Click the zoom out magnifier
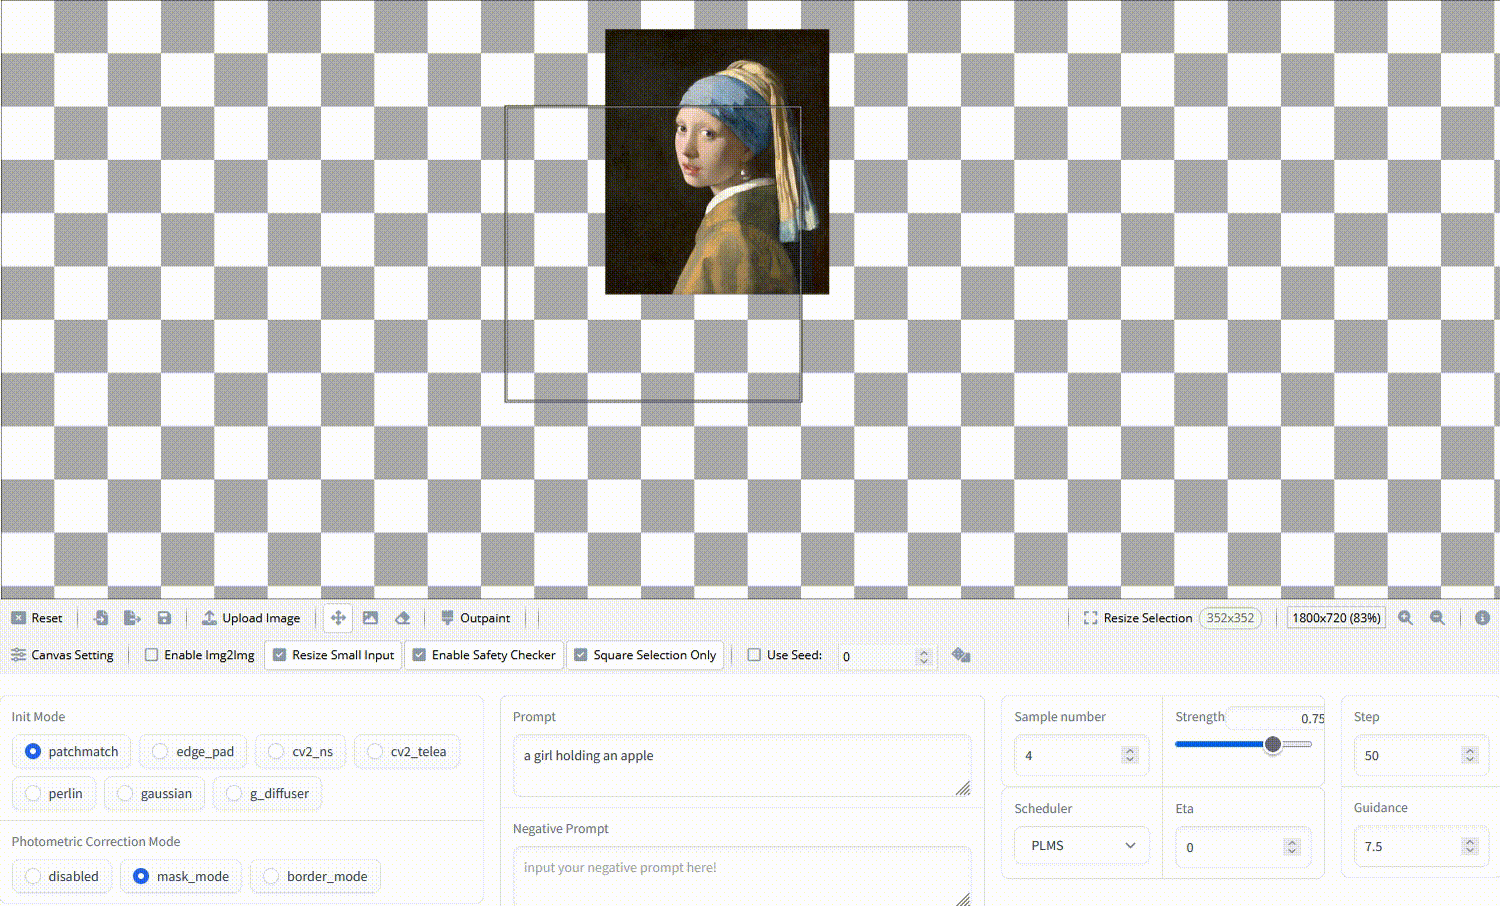This screenshot has height=906, width=1500. tap(1437, 618)
